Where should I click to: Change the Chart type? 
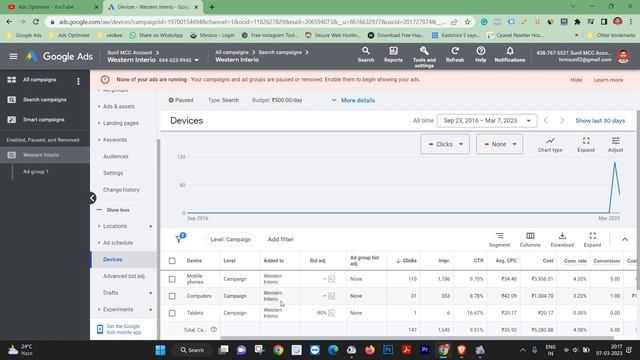tap(550, 144)
